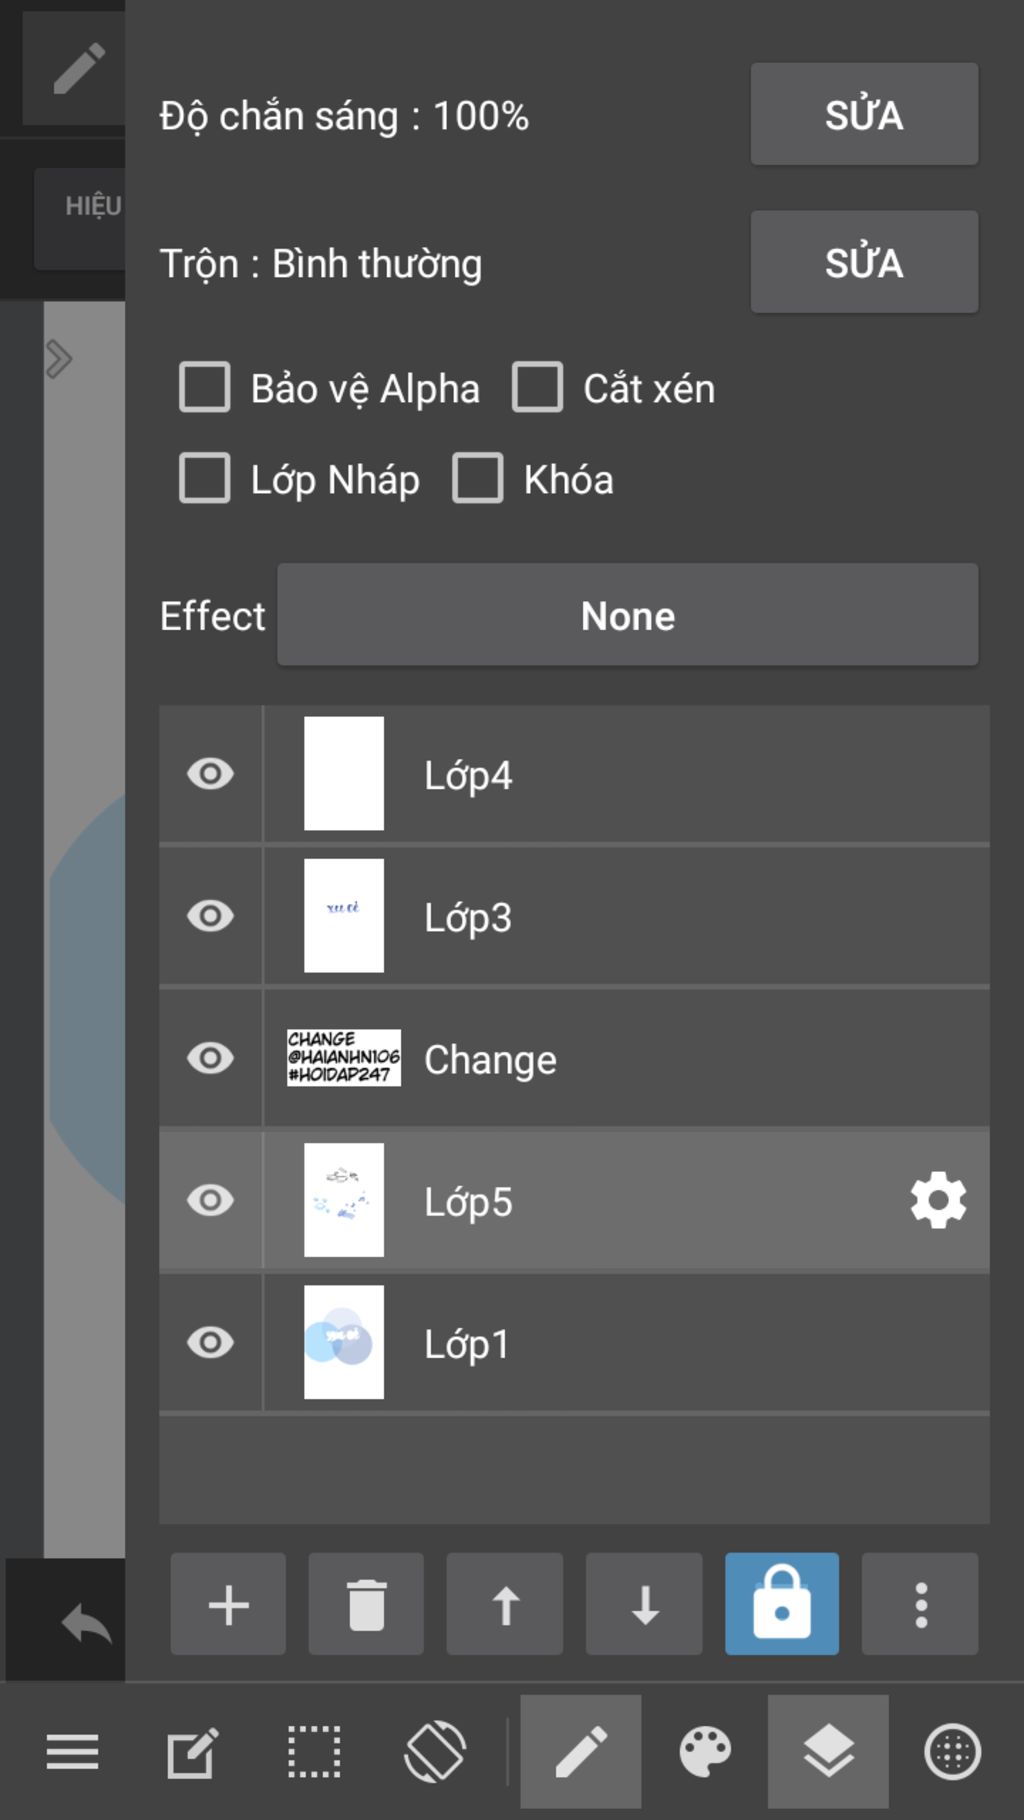Tick the Khóa checkbox
The width and height of the screenshot is (1024, 1820).
pyautogui.click(x=478, y=478)
